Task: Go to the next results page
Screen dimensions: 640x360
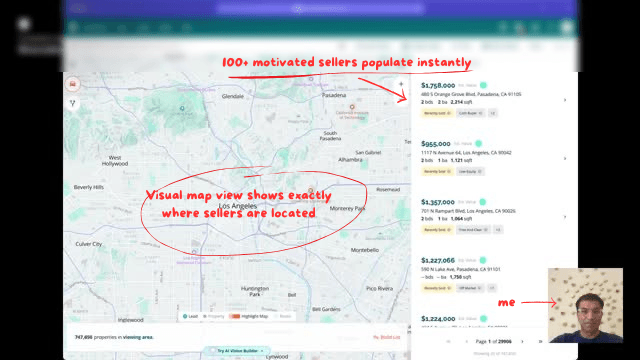Action: pyautogui.click(x=522, y=341)
